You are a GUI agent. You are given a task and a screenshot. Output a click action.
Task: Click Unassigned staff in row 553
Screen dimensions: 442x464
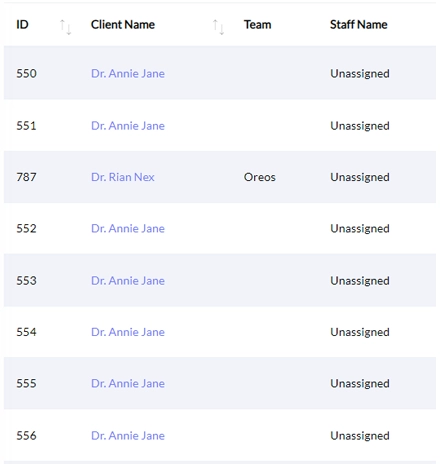tap(360, 281)
